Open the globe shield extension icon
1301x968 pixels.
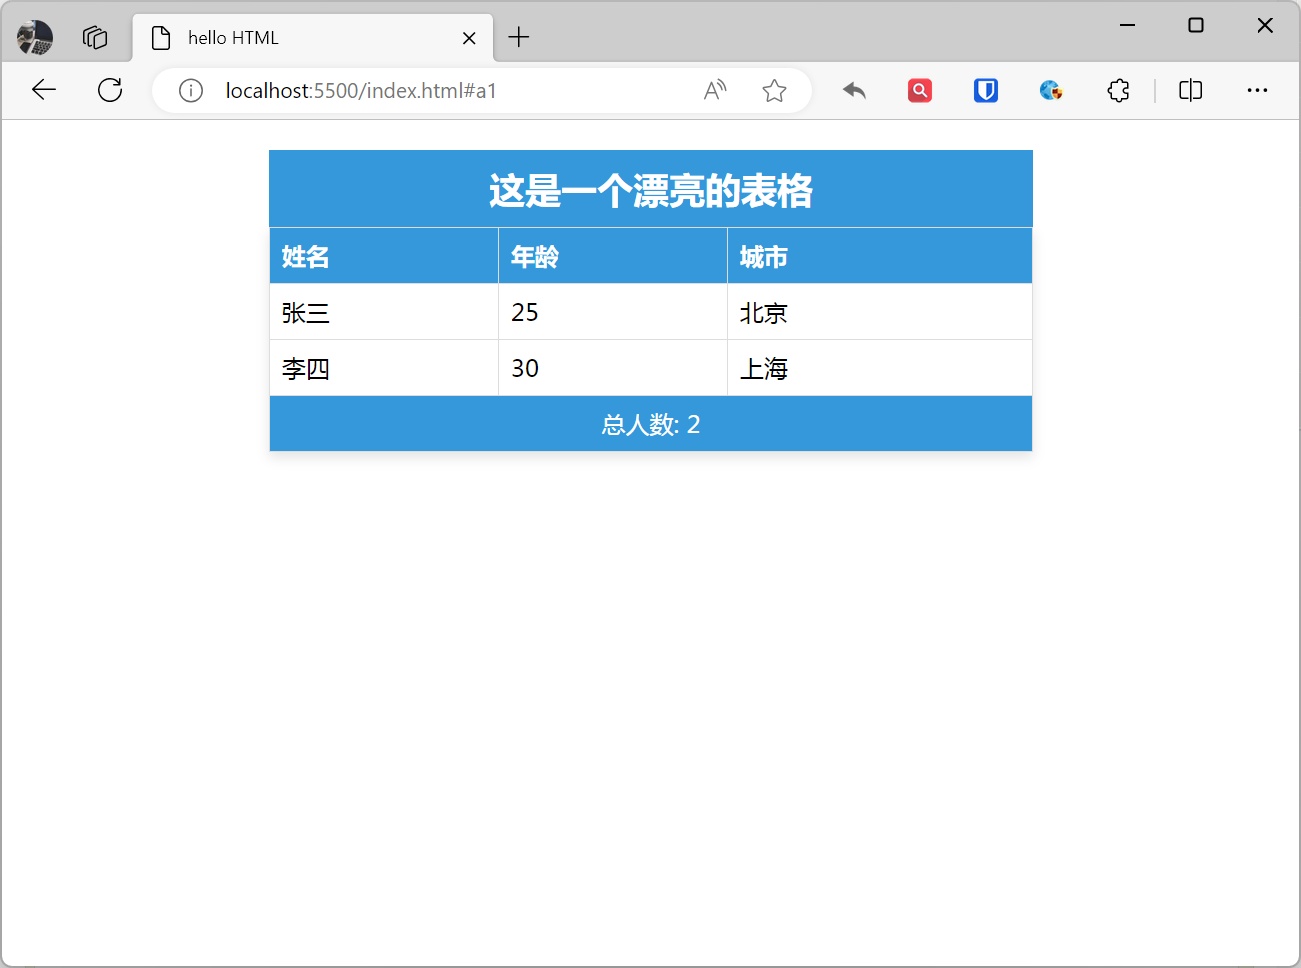1051,90
